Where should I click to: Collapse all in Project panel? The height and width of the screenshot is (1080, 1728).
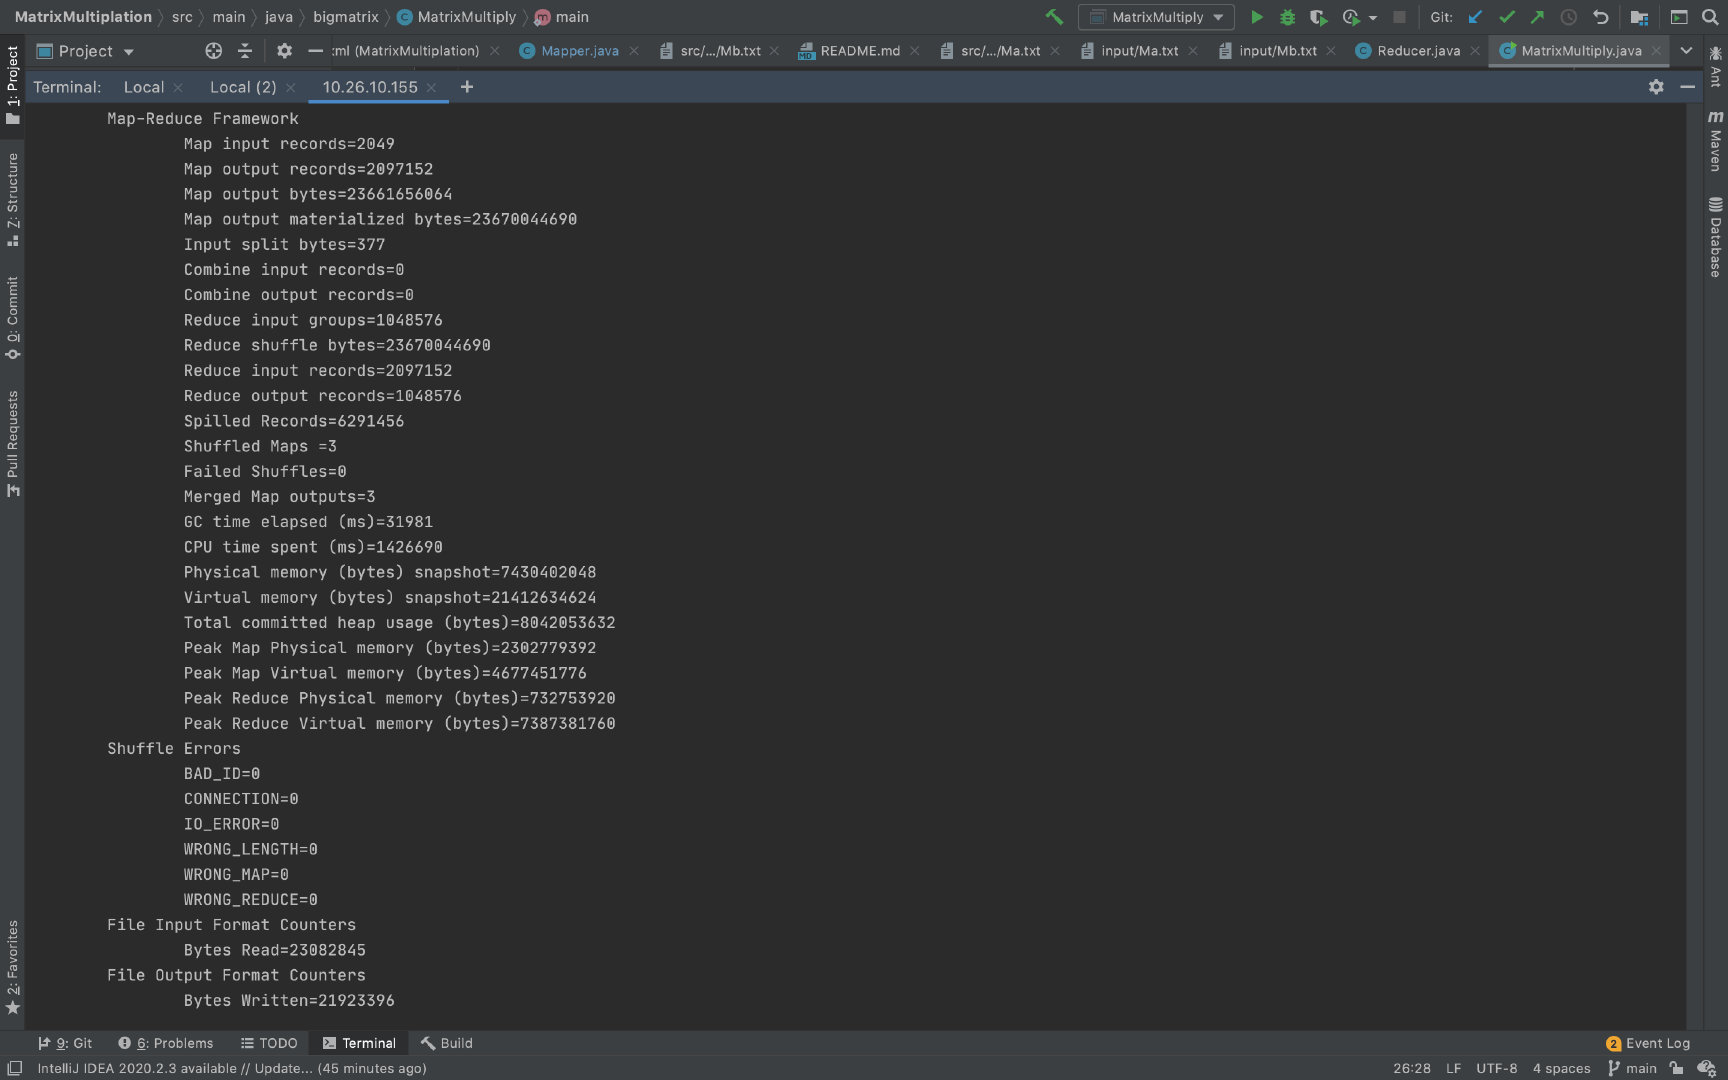[245, 51]
